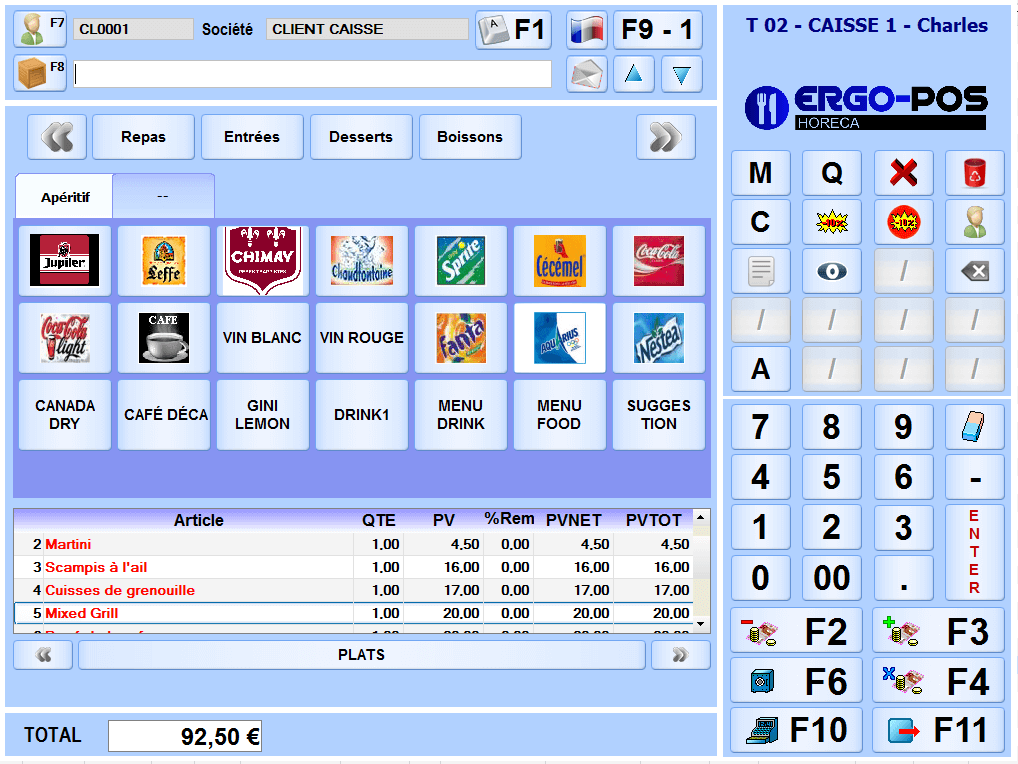Click the Q quantity button
Image resolution: width=1018 pixels, height=764 pixels.
(832, 173)
